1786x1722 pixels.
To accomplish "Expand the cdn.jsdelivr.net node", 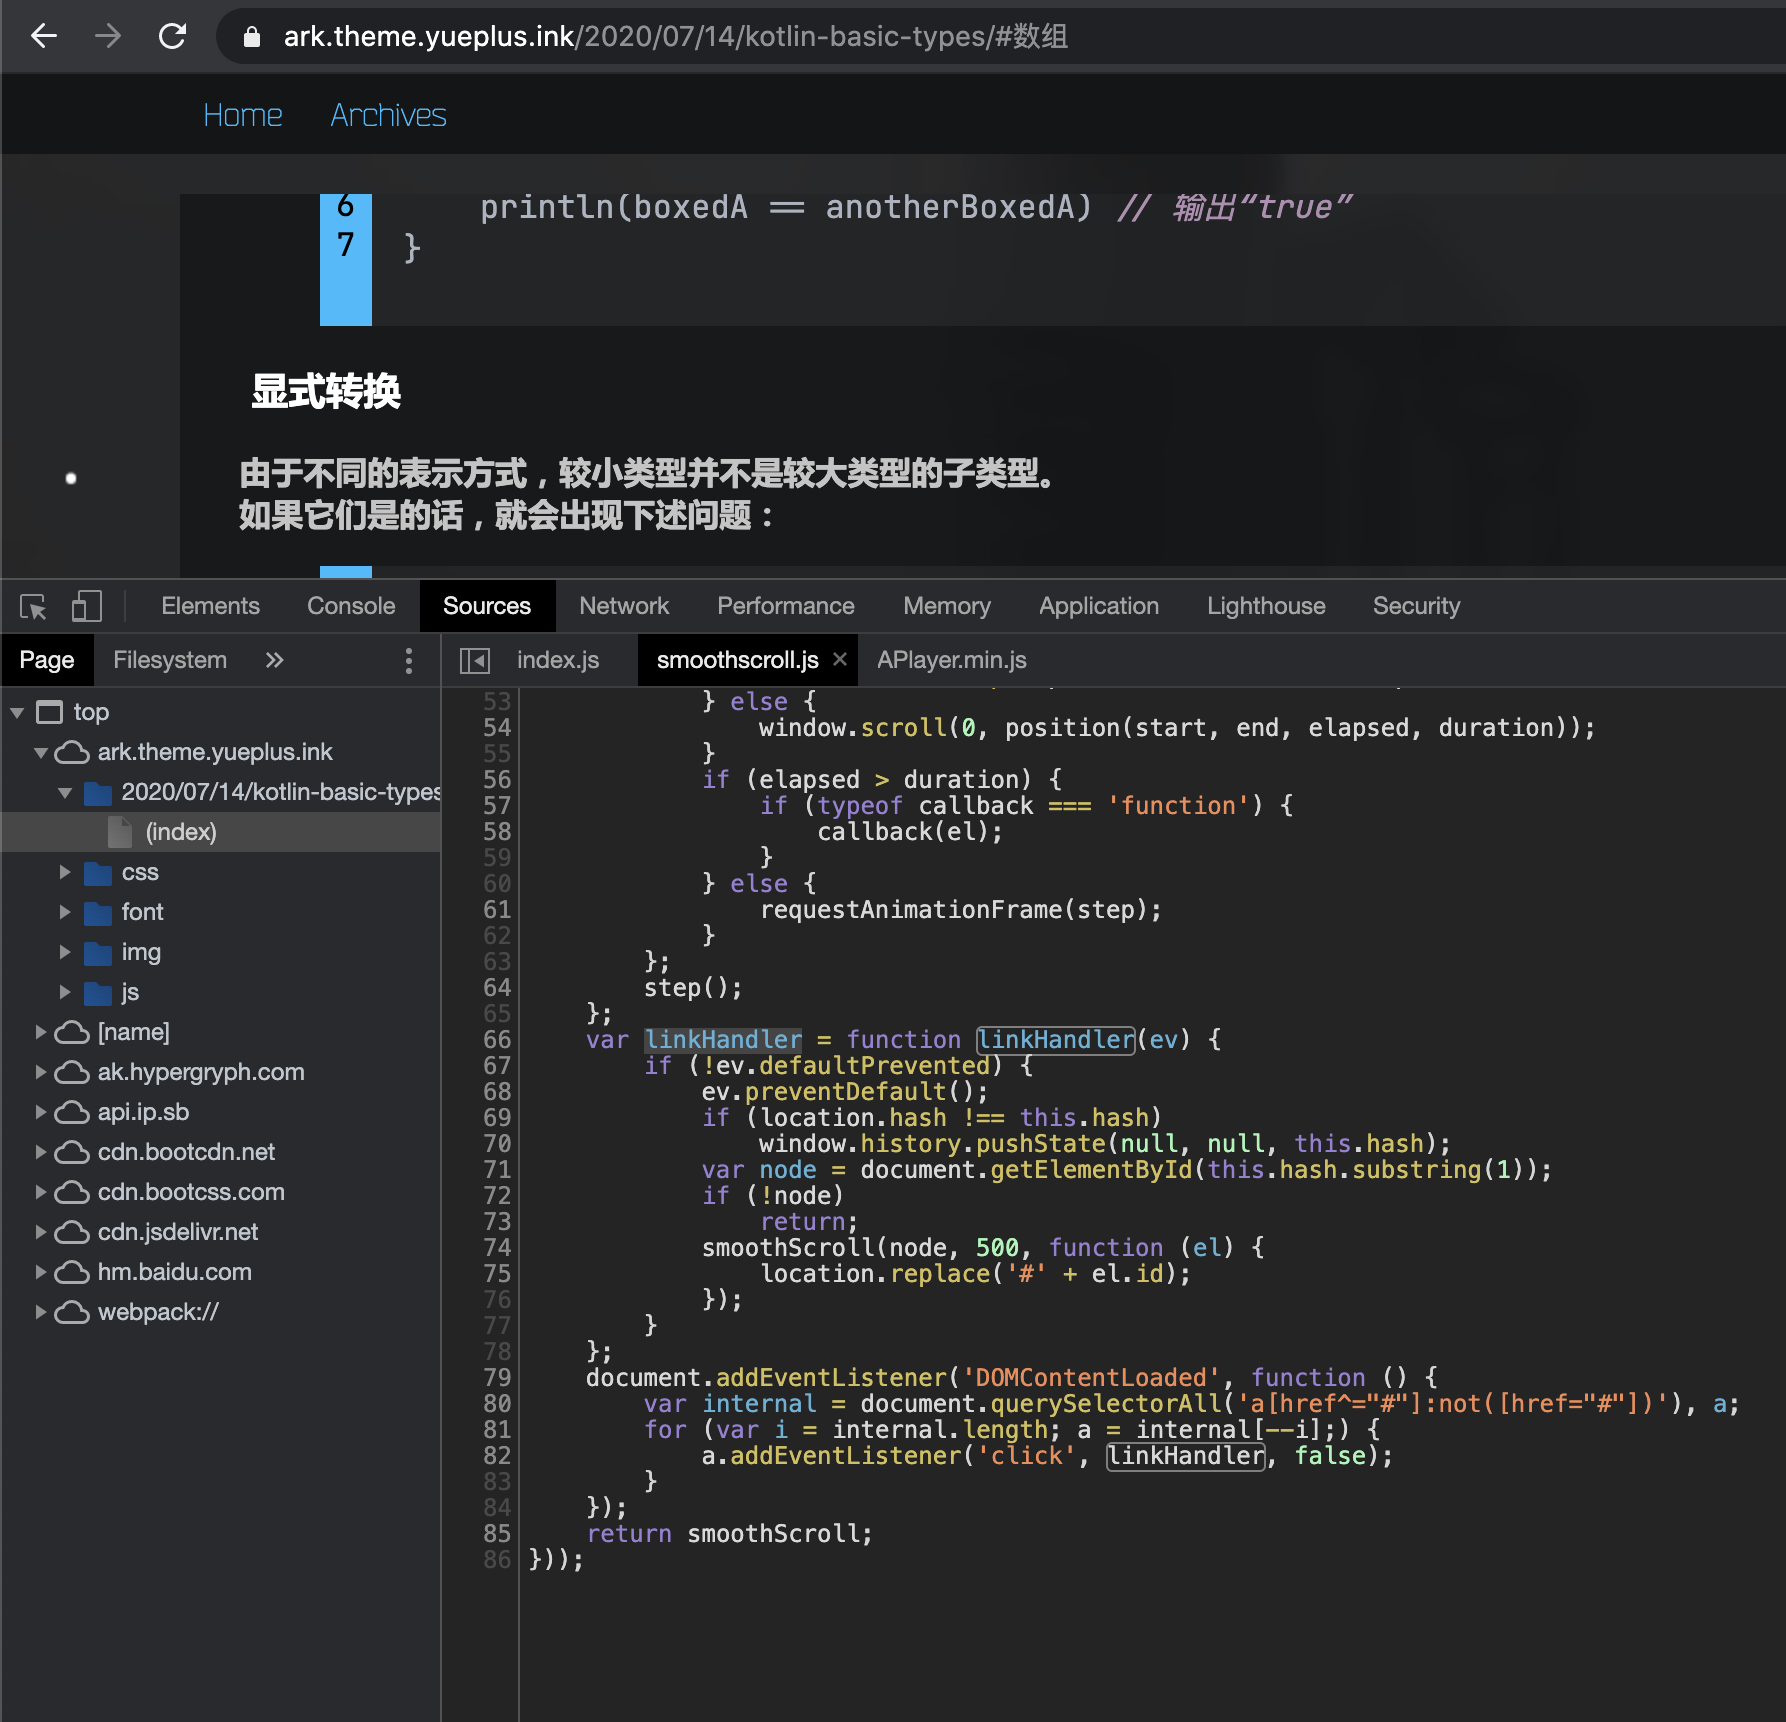I will tap(41, 1232).
